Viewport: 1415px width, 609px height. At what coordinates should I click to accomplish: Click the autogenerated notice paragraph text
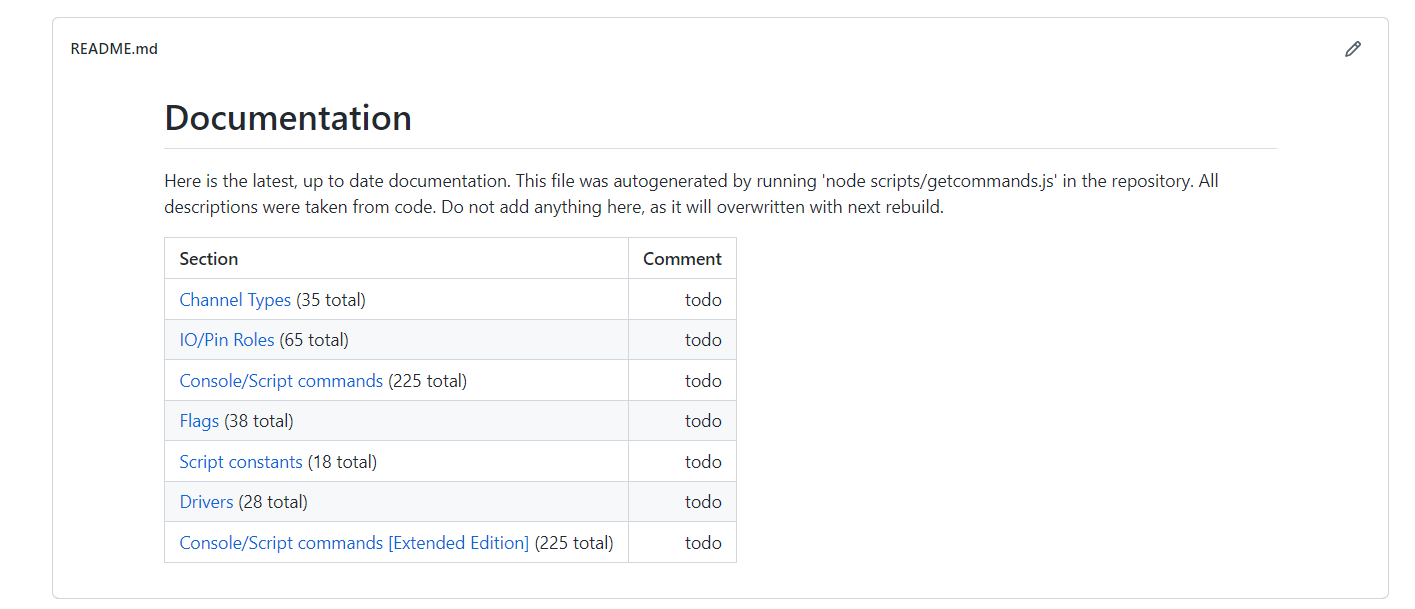pyautogui.click(x=692, y=195)
